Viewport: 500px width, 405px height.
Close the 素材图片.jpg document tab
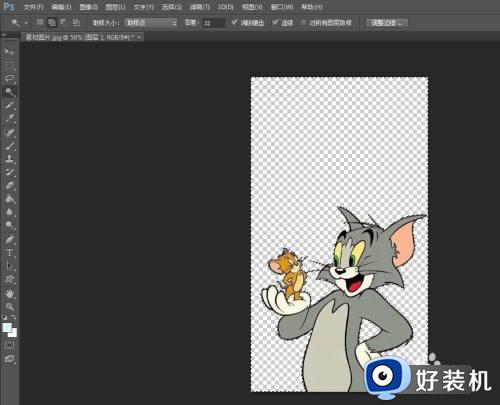click(139, 37)
